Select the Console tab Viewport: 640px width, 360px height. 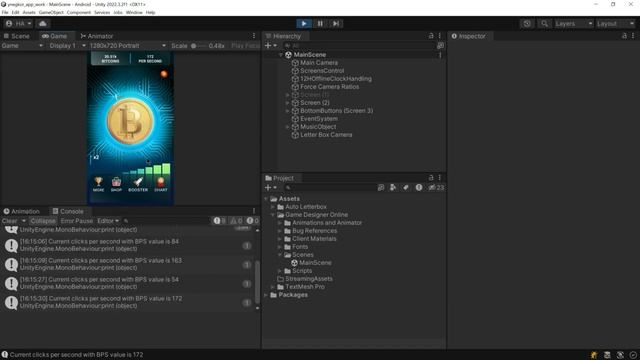68,211
